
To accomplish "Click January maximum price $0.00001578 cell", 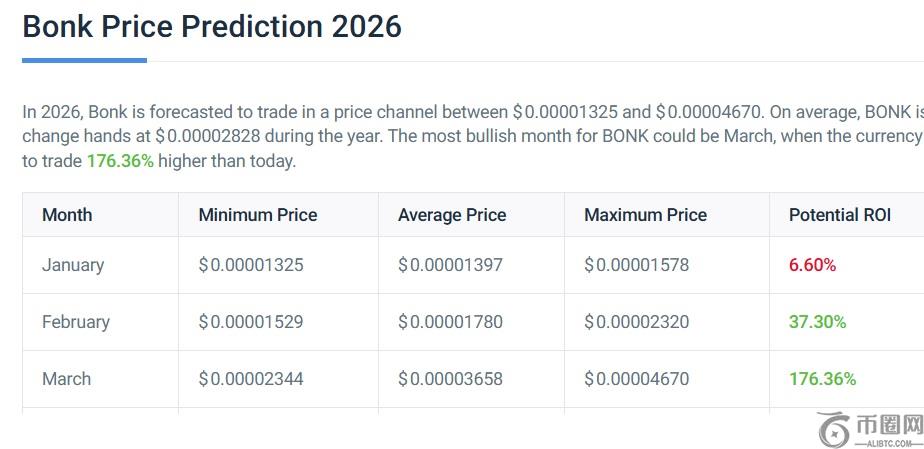I will tap(637, 265).
